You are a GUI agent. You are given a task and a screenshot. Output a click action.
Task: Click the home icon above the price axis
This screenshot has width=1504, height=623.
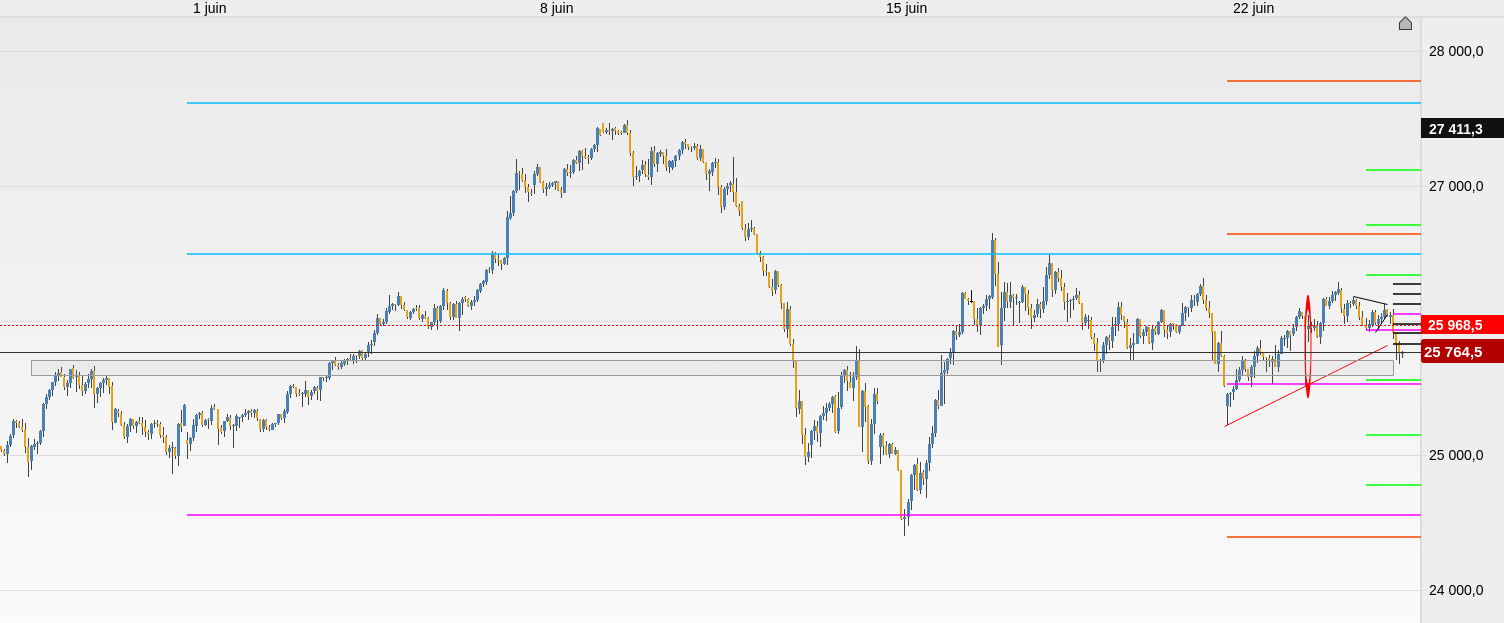1405,24
